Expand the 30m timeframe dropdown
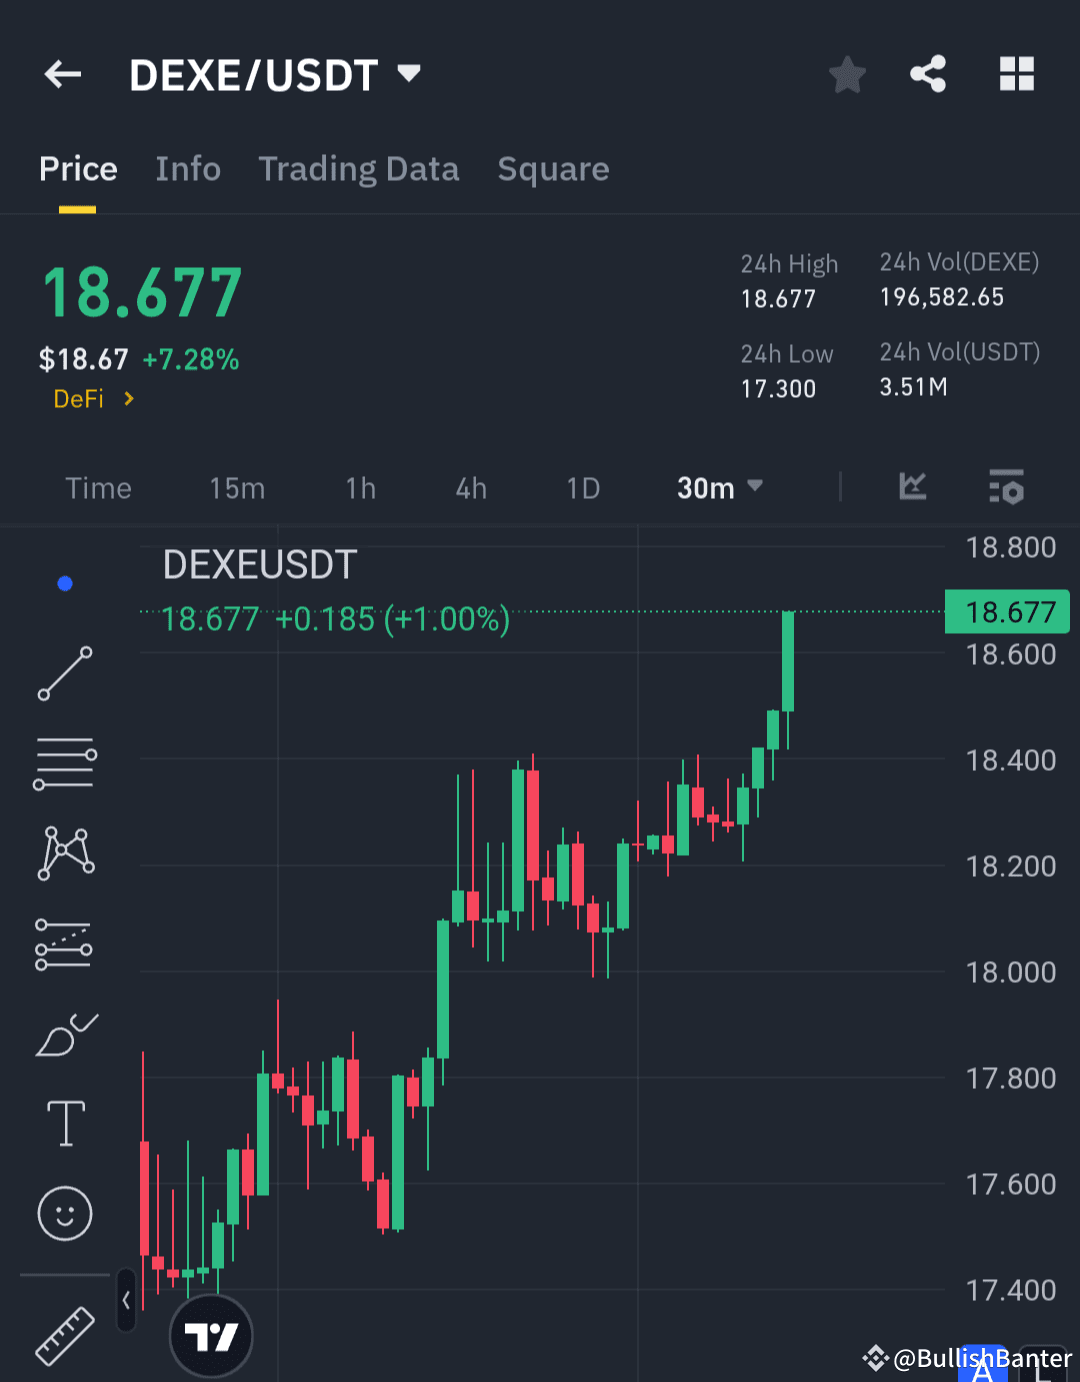1080x1382 pixels. 719,488
